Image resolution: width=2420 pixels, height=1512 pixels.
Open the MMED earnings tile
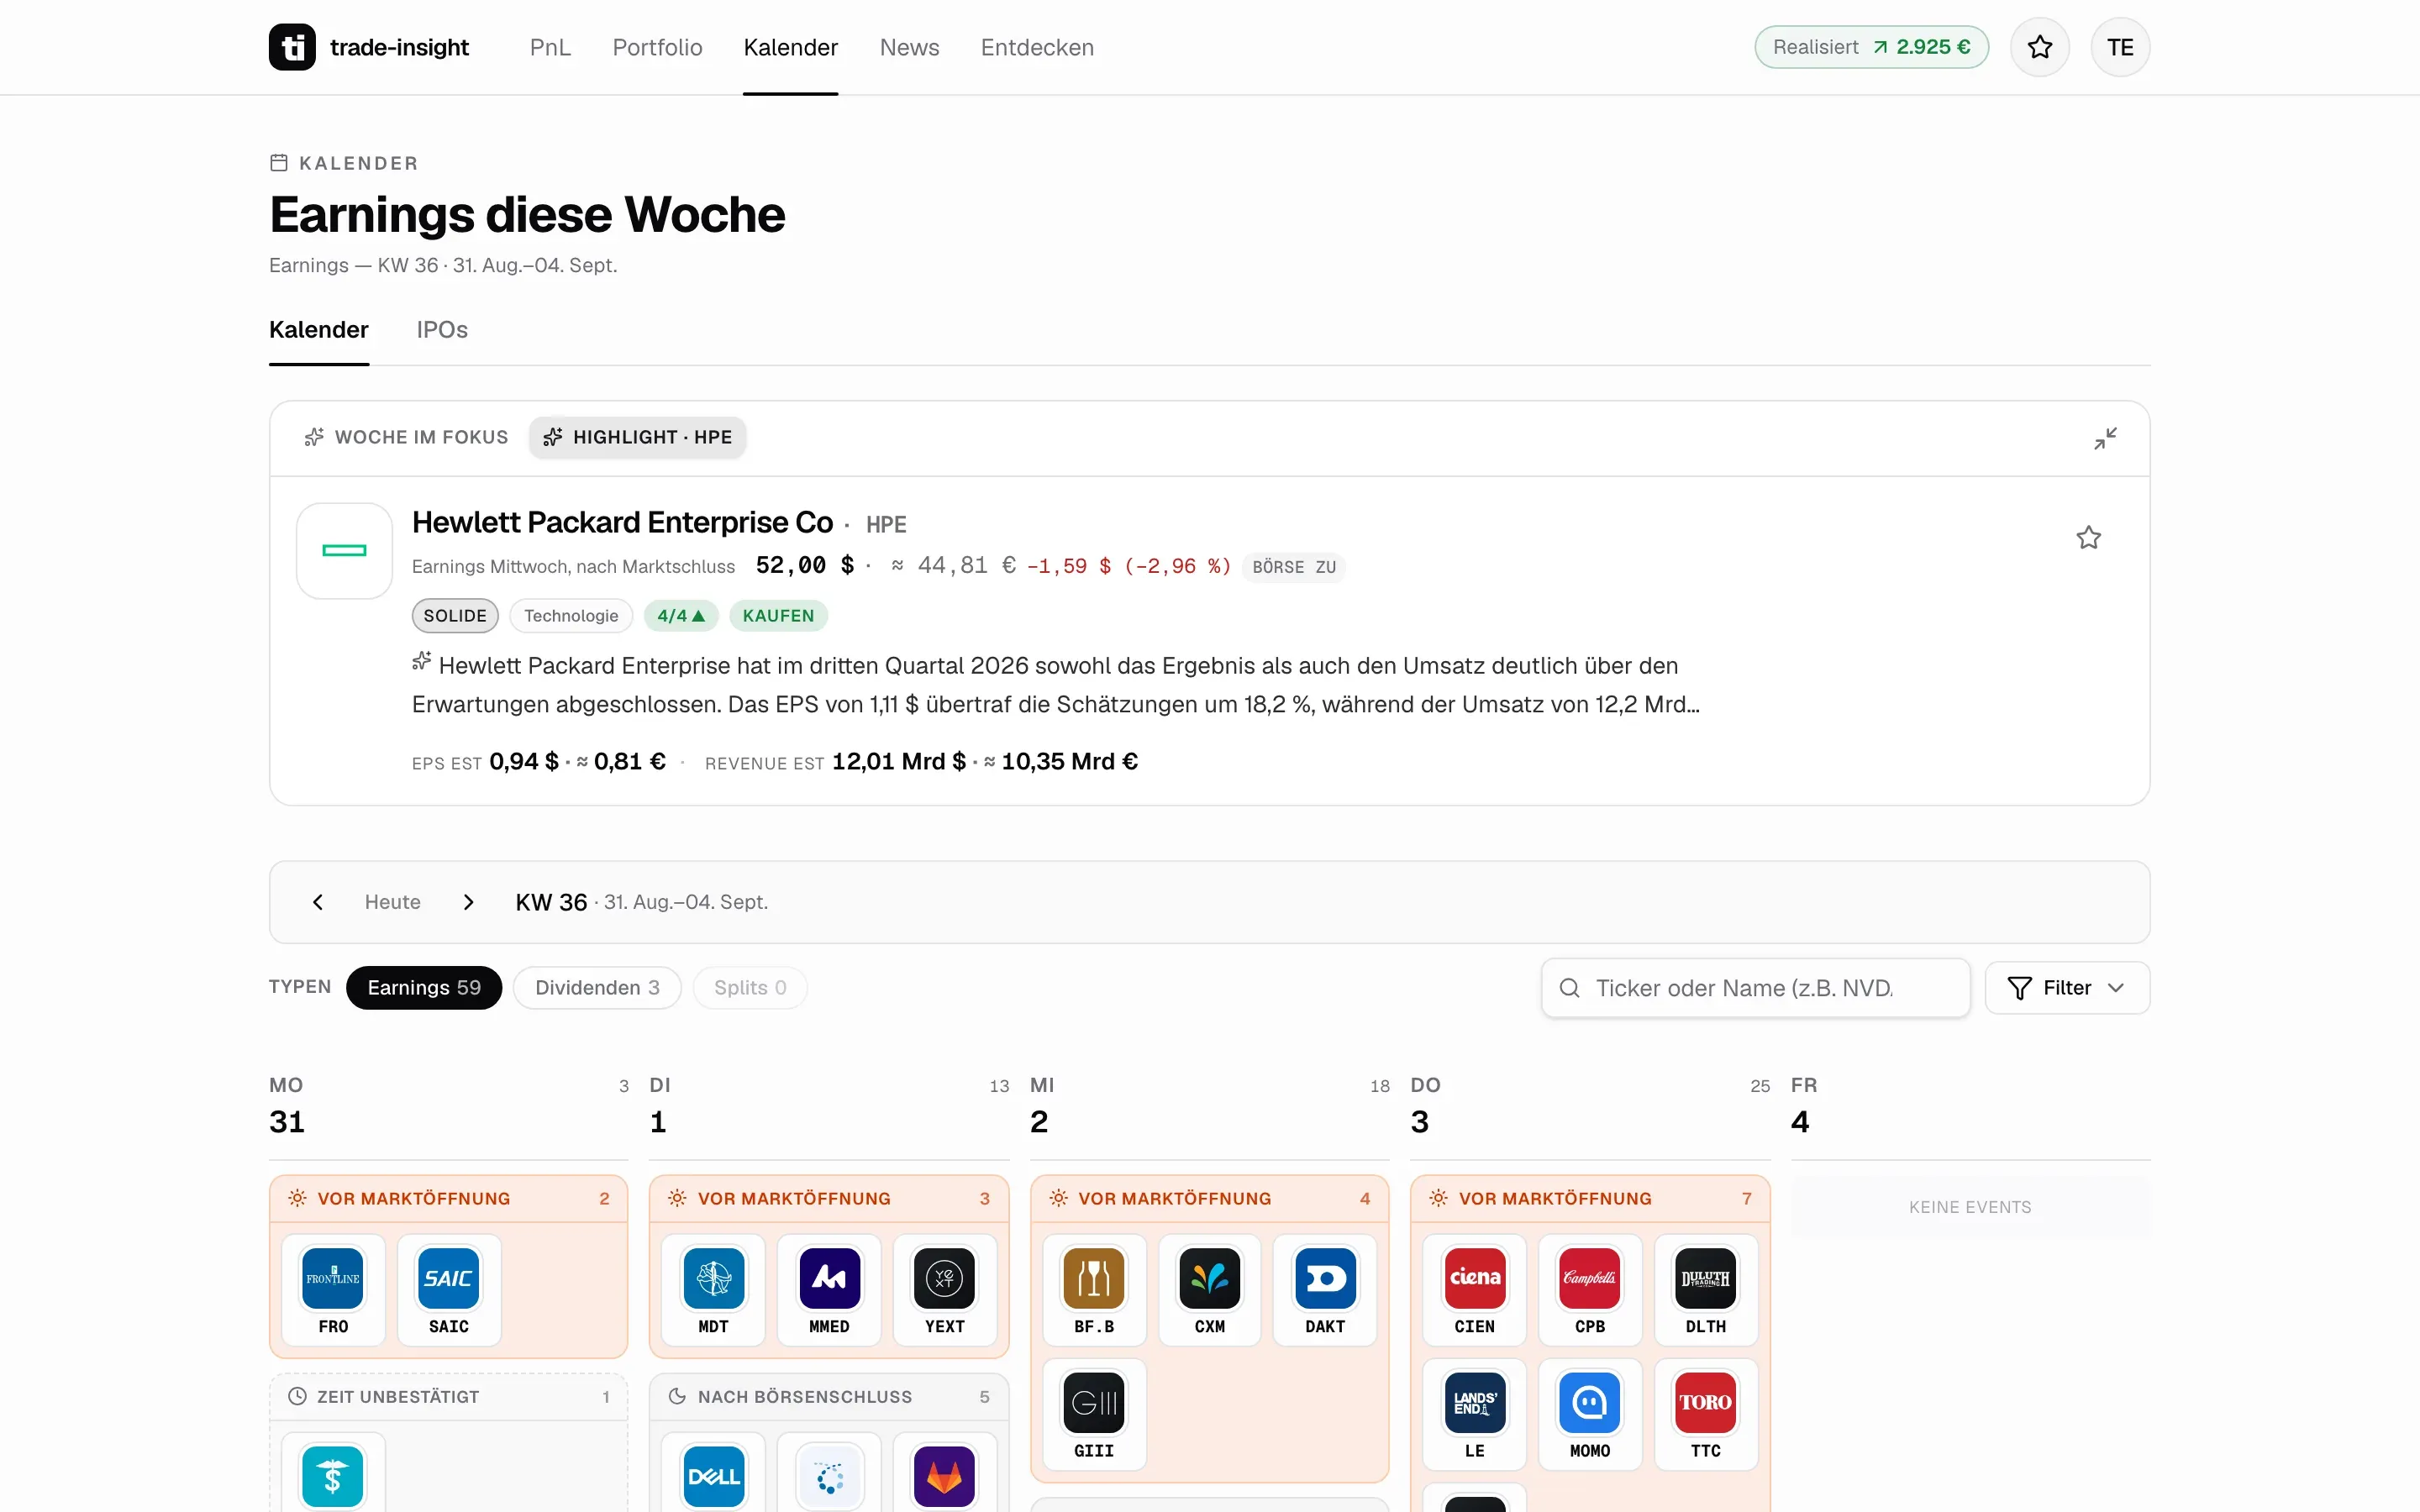[829, 1290]
